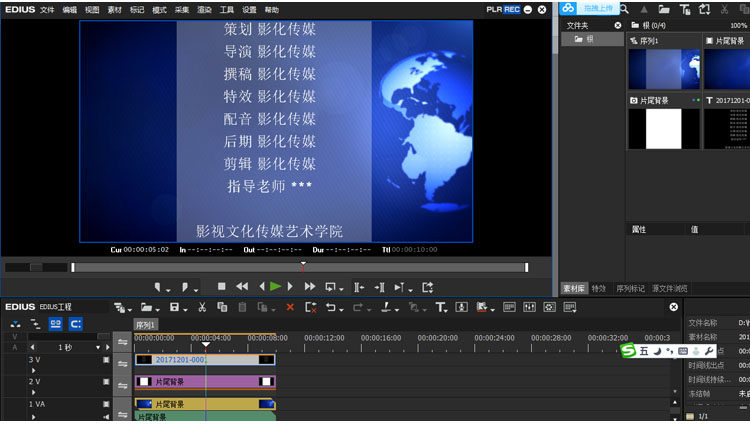Jump to the previous edit point
The height and width of the screenshot is (425, 750).
click(359, 287)
